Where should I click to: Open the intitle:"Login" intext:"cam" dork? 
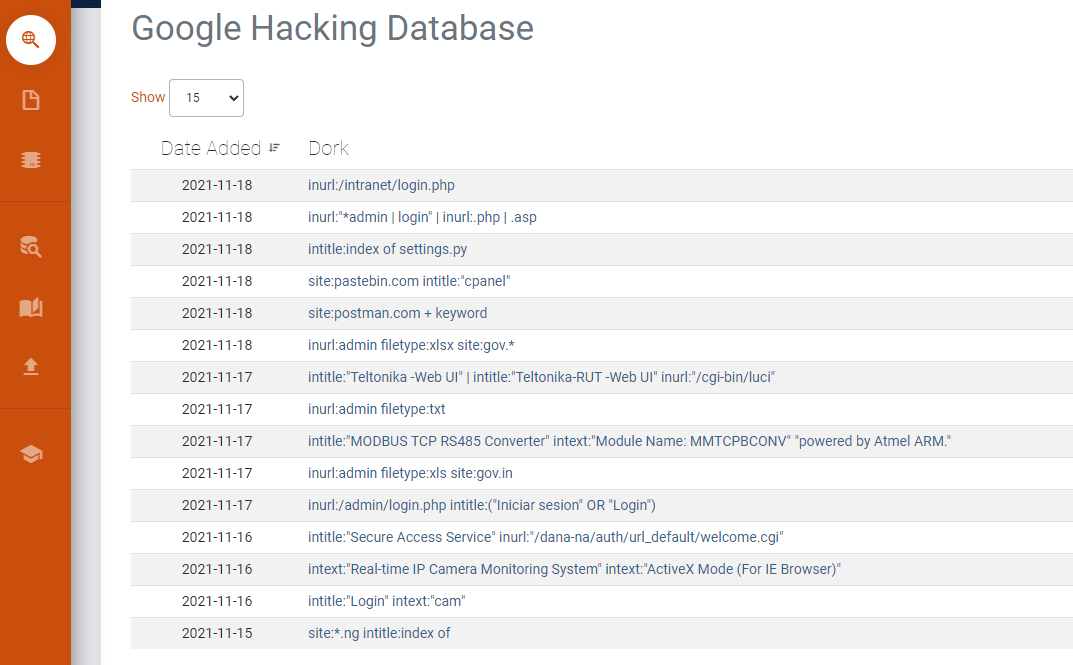pos(387,601)
